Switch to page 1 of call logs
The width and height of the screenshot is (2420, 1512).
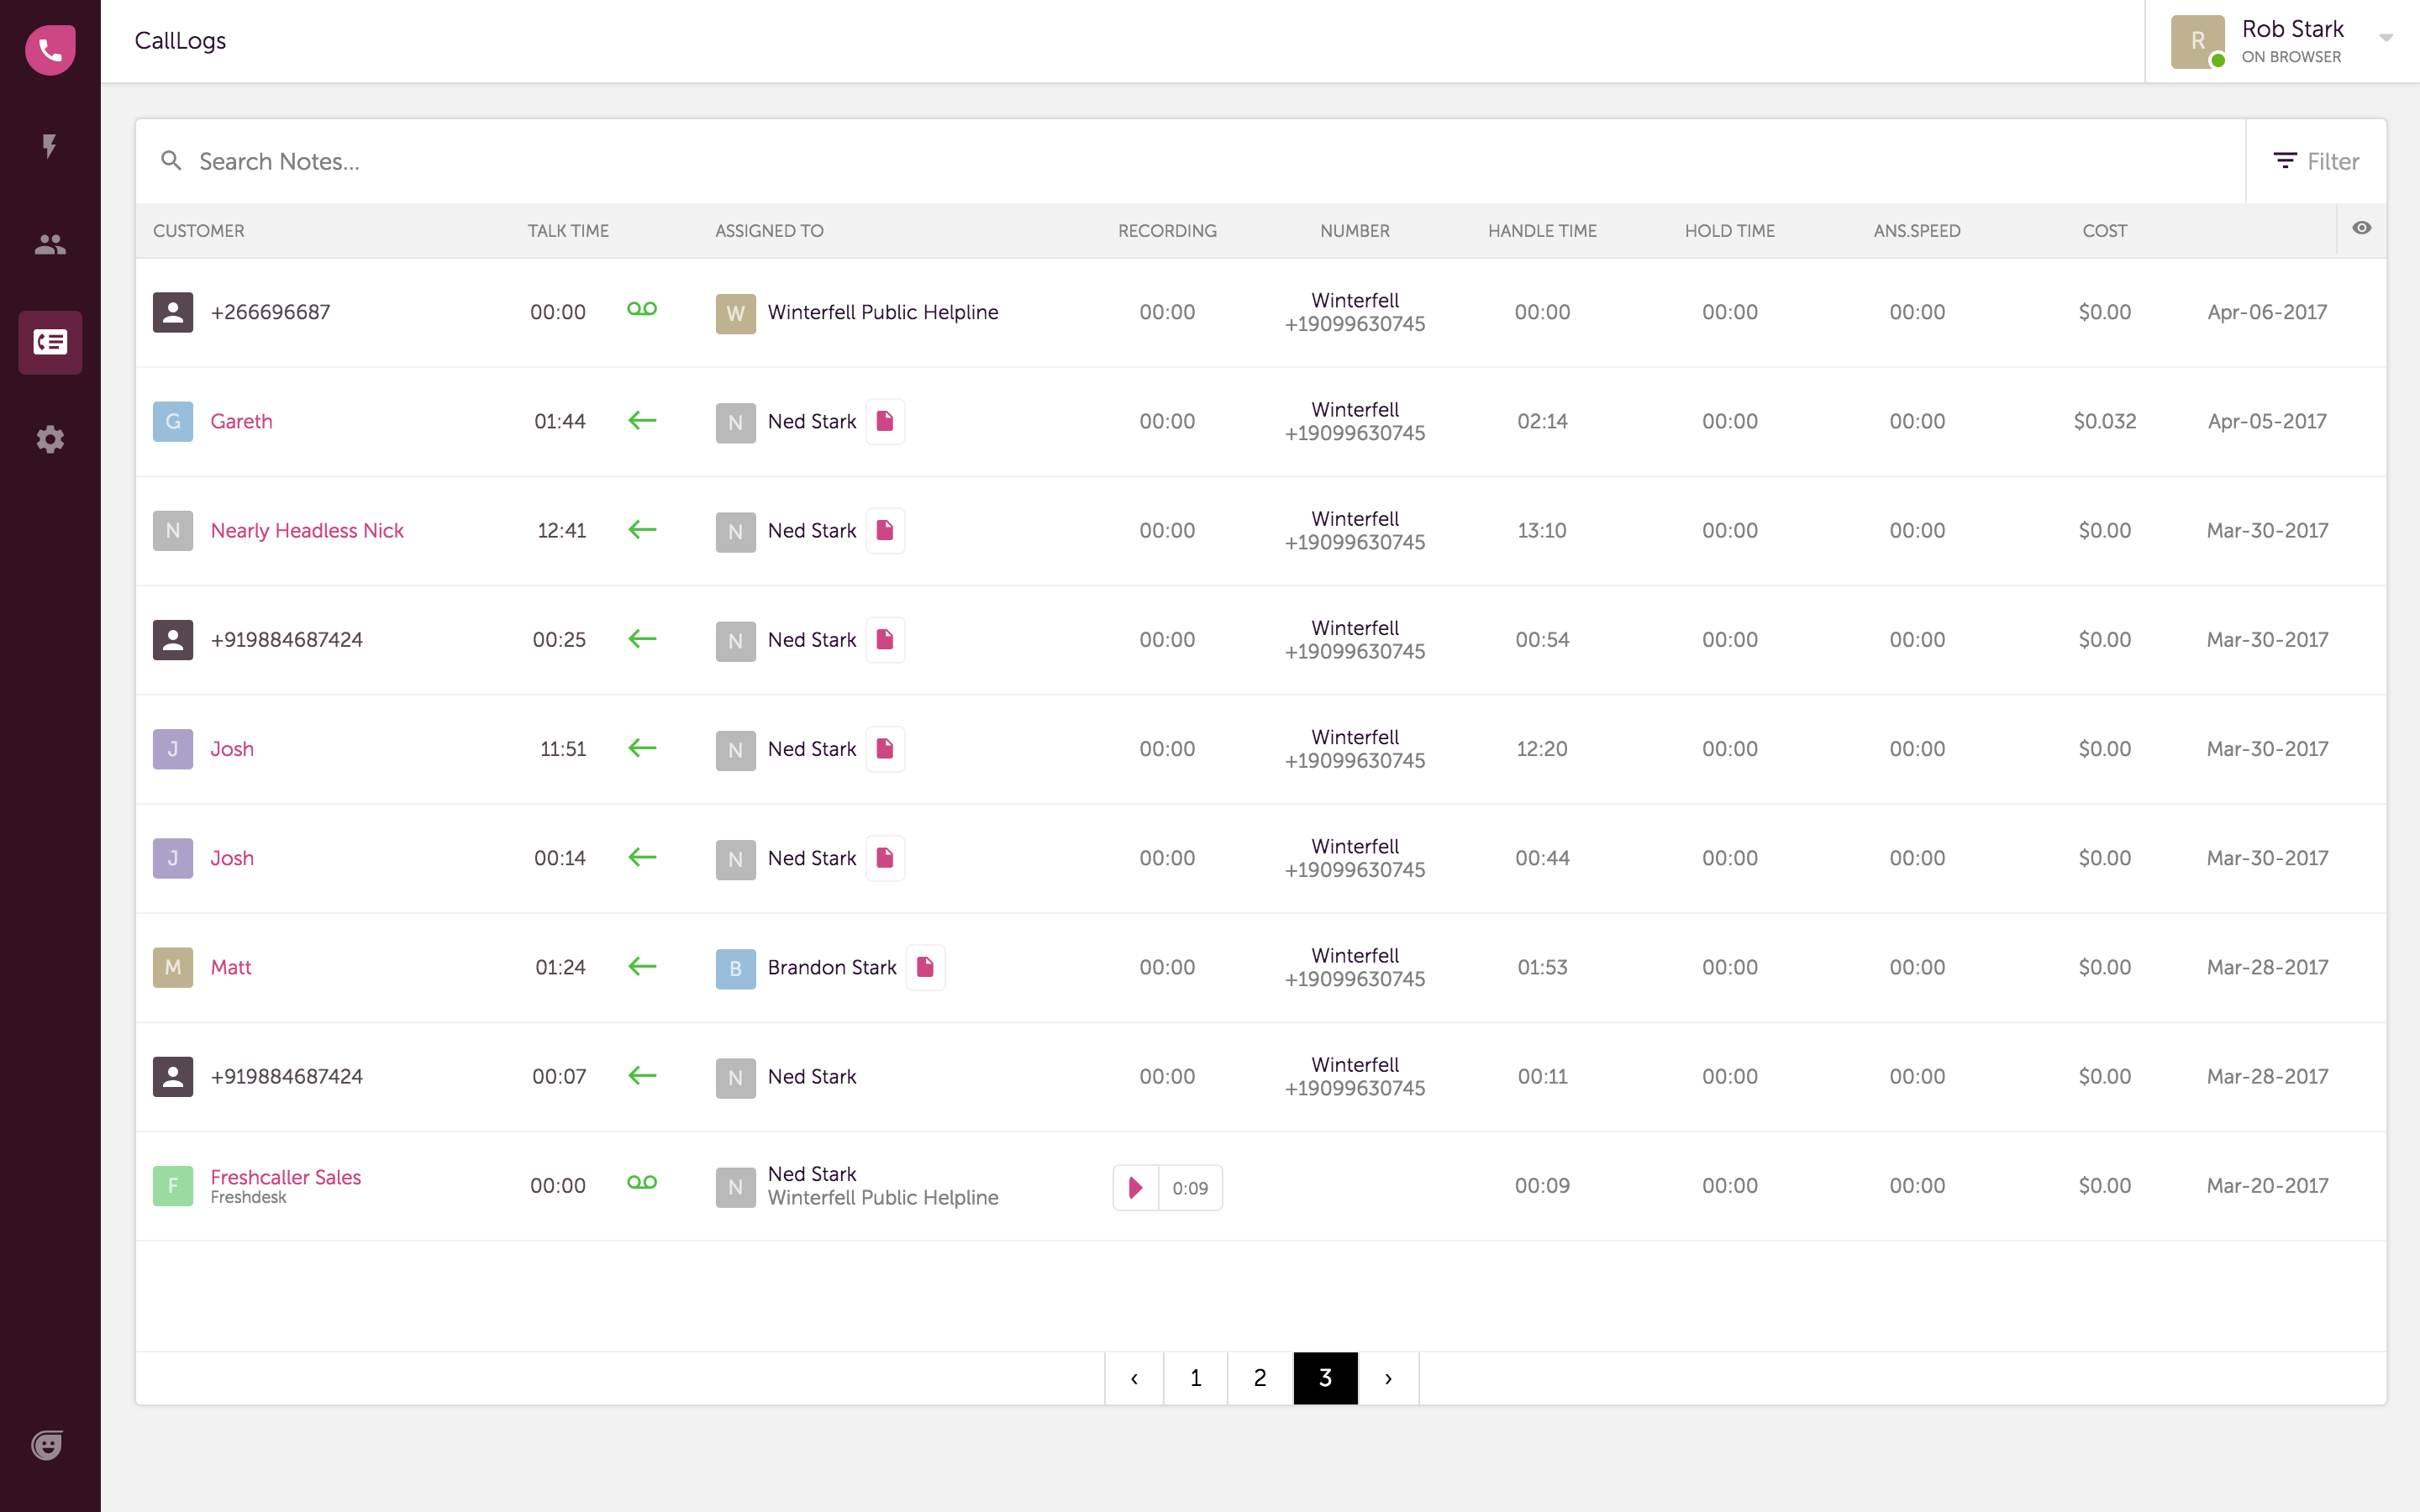pos(1196,1378)
